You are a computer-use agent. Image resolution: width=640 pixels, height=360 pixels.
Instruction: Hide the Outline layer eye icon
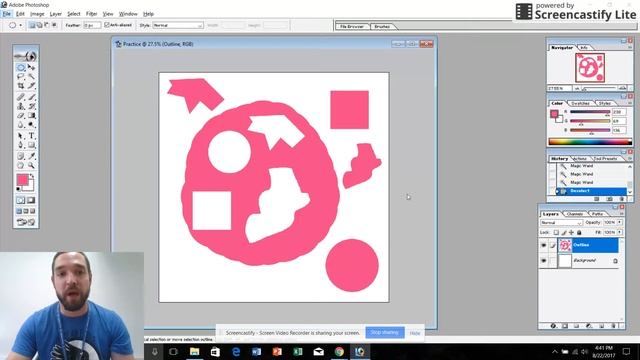[x=544, y=245]
